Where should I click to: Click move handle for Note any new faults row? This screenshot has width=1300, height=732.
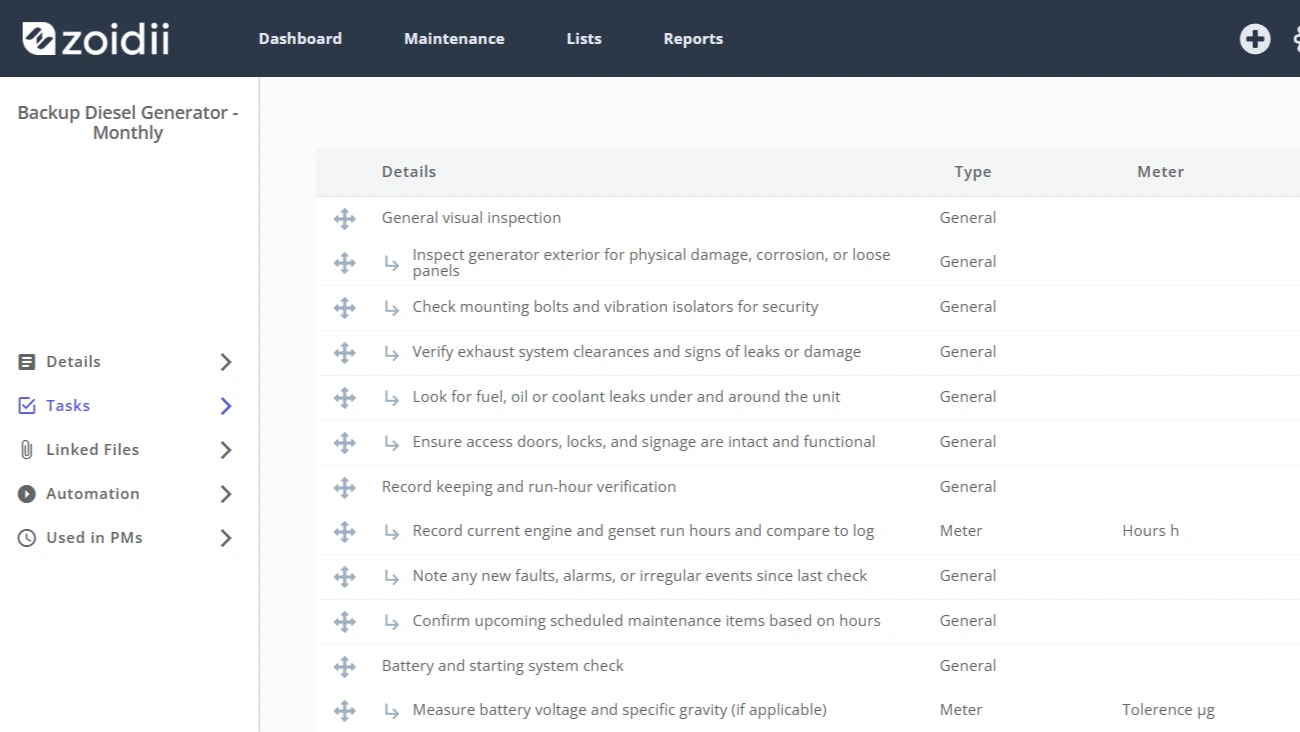pos(345,577)
